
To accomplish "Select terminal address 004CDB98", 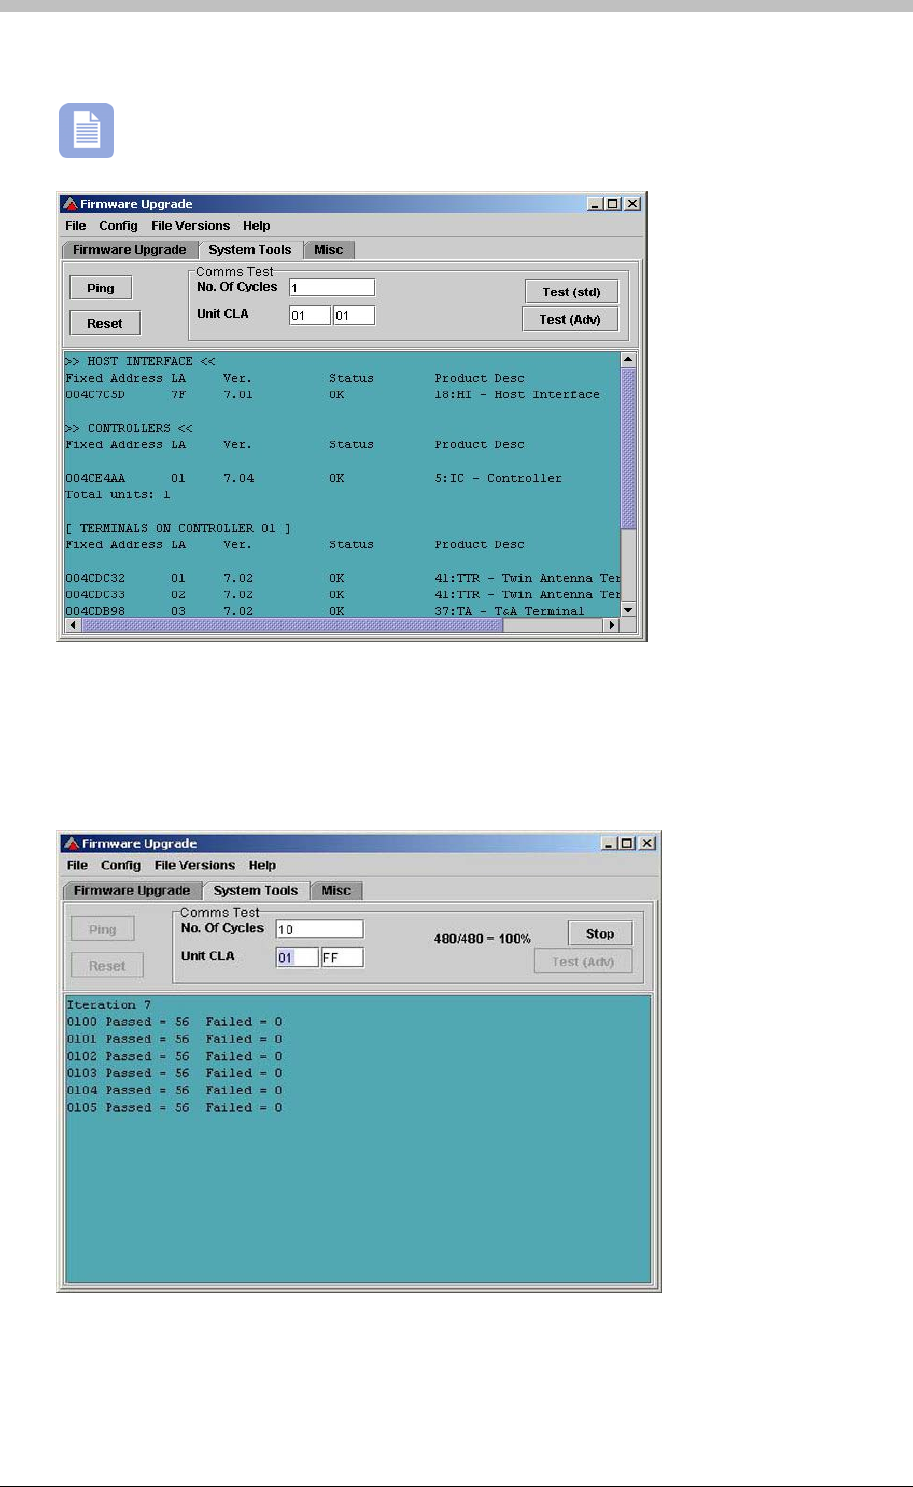I will point(95,611).
